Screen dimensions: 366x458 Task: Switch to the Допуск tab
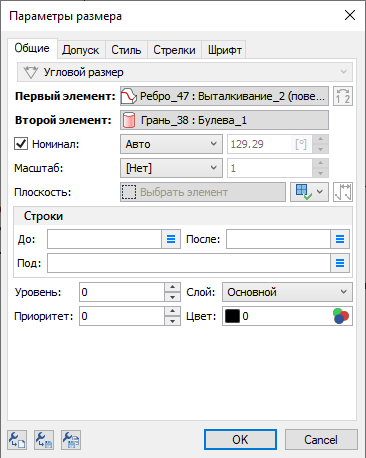pos(80,50)
